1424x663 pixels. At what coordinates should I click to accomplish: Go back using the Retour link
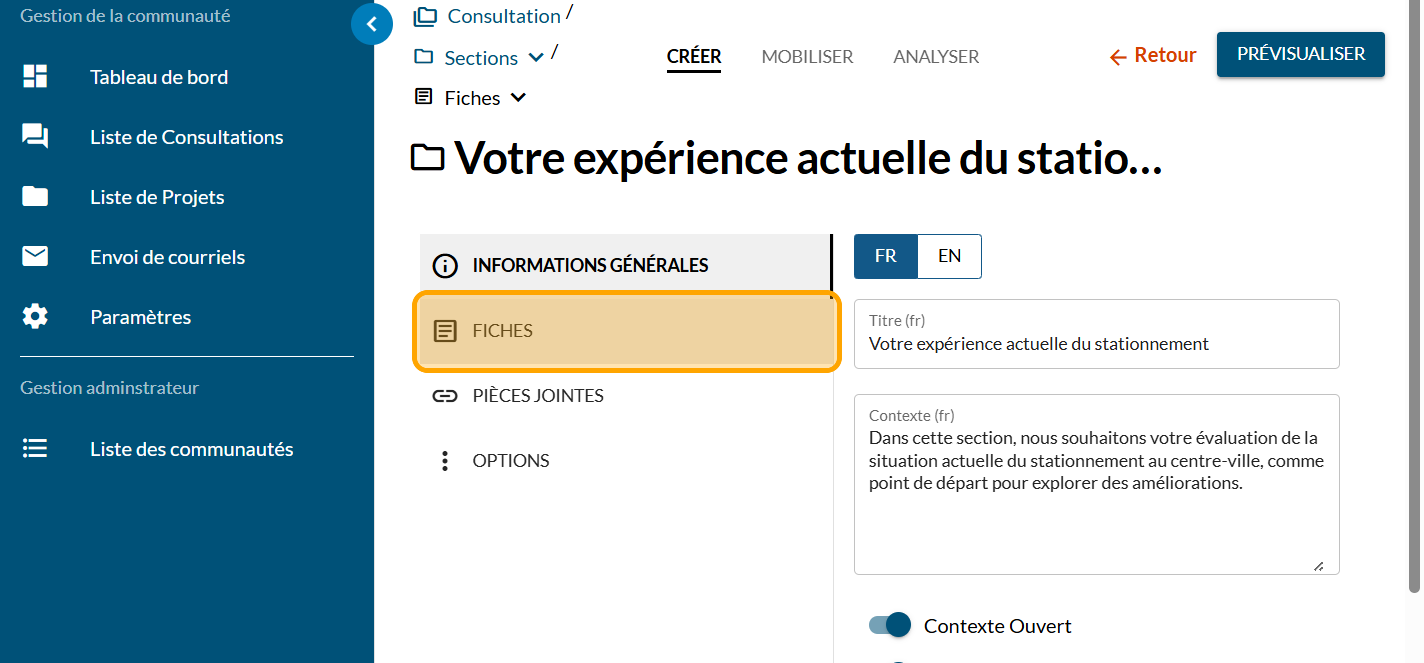[1153, 56]
